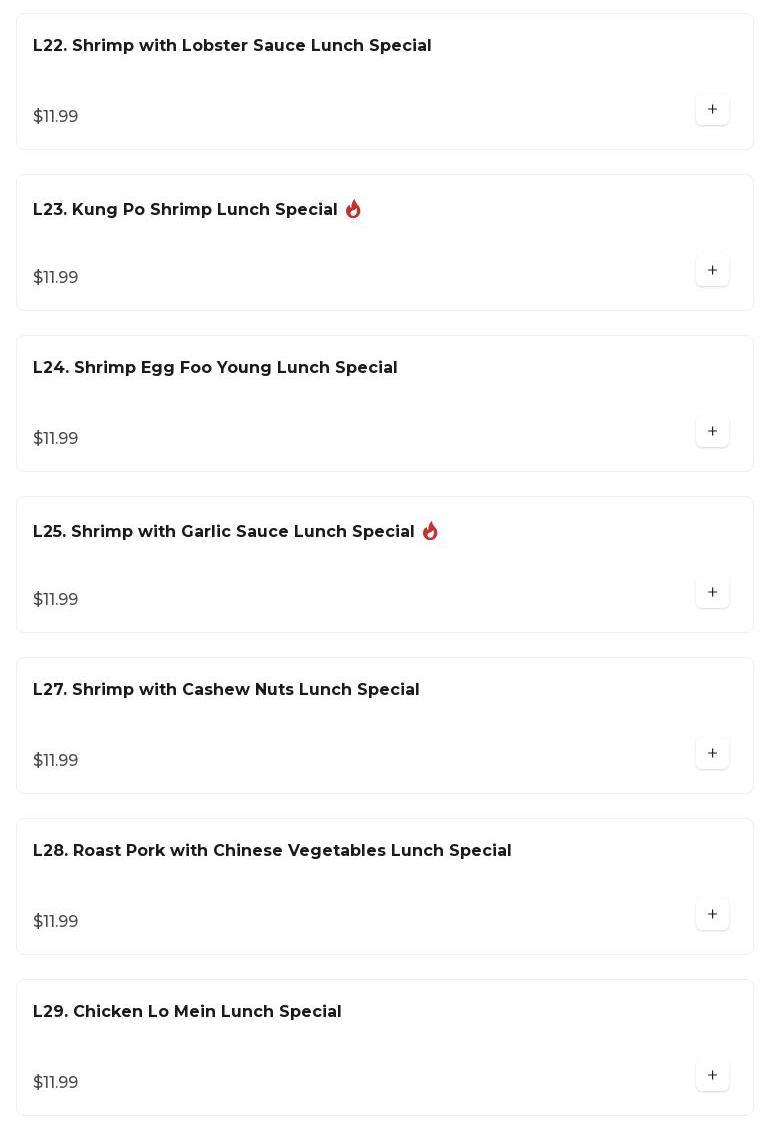The width and height of the screenshot is (770, 1140).
Task: Add L27 Shrimp with Cashew Nuts
Action: (x=712, y=753)
